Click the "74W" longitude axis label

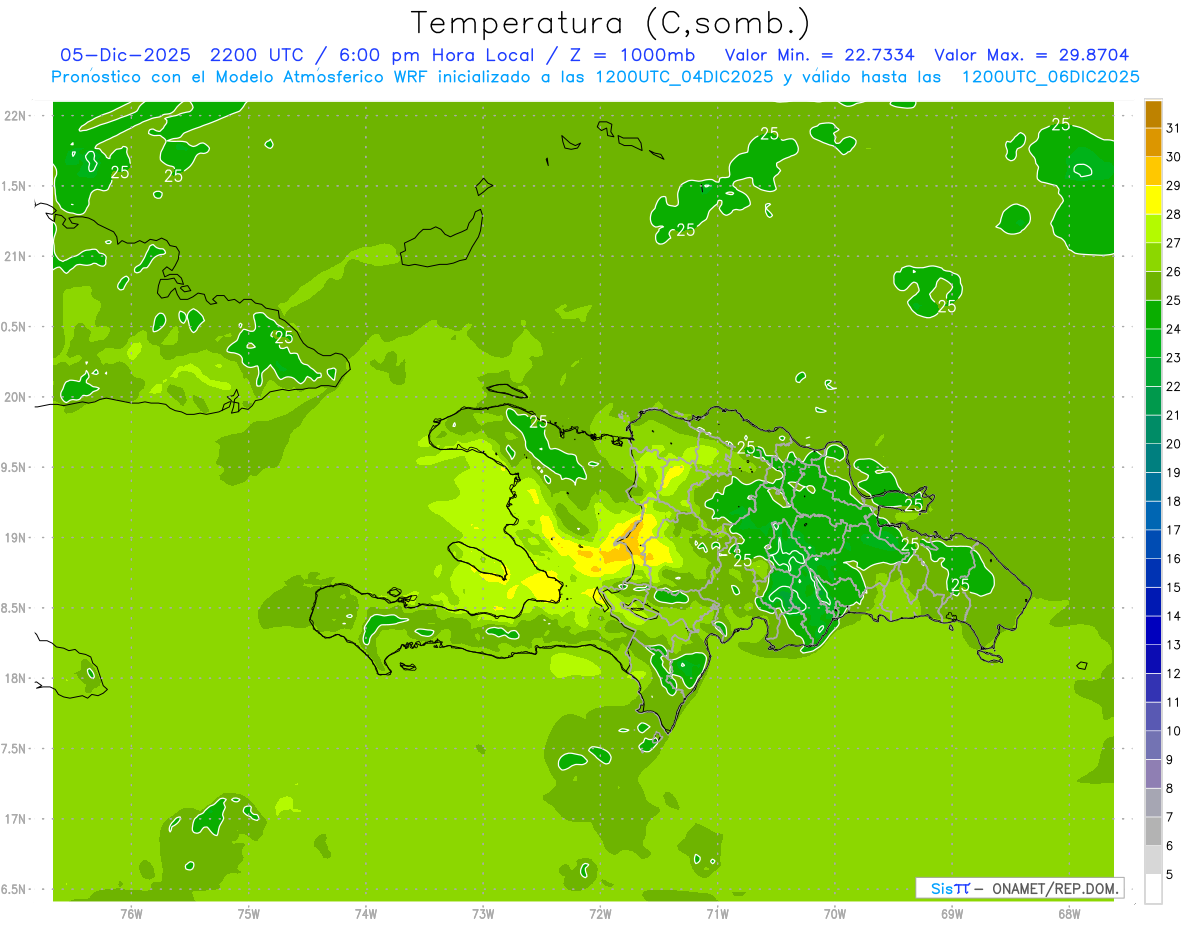366,914
